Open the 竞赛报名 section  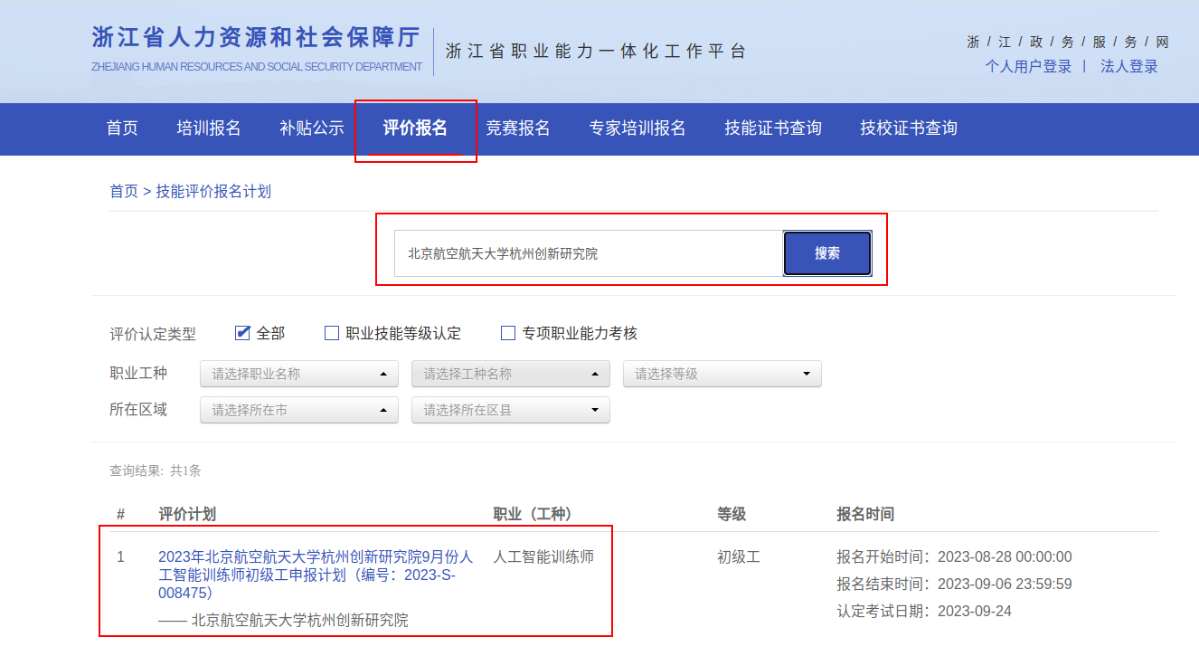(x=518, y=129)
